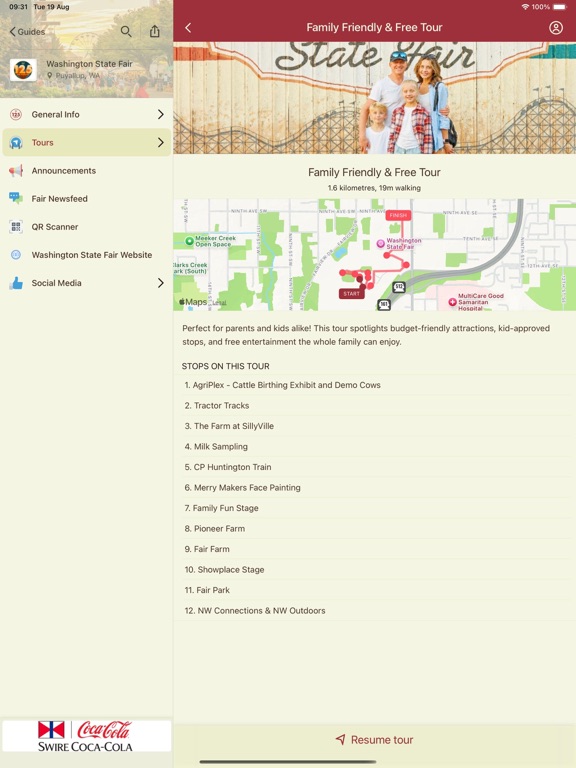Open Fair Newsfeed

(x=87, y=198)
